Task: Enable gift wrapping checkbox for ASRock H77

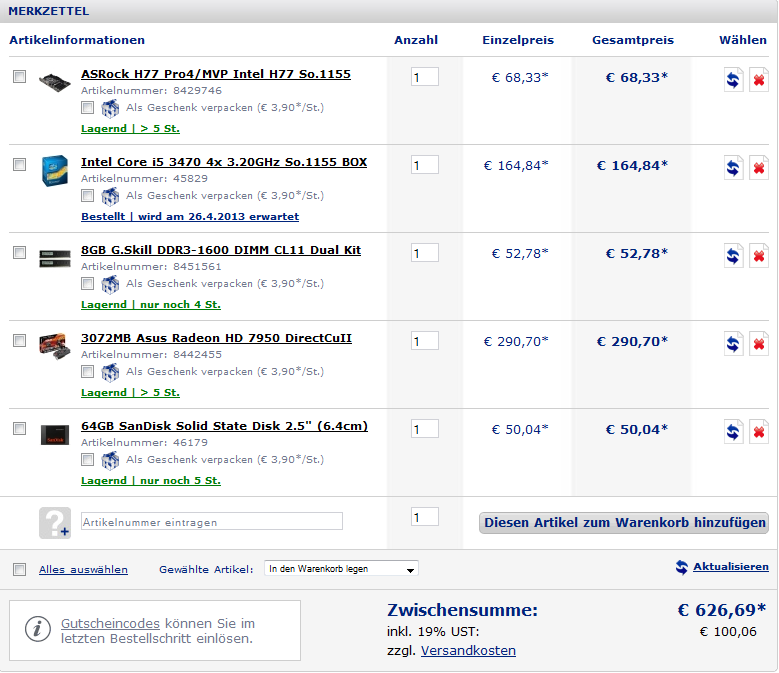Action: click(x=87, y=107)
